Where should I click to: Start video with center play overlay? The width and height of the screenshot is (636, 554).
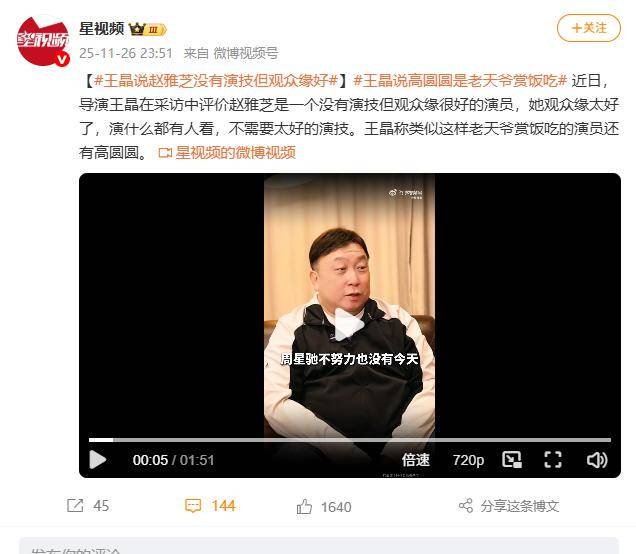(x=349, y=324)
